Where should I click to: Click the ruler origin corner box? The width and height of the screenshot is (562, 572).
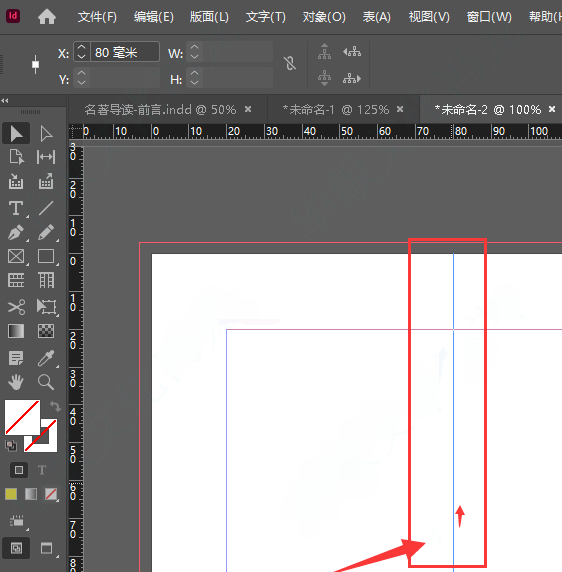(76, 131)
